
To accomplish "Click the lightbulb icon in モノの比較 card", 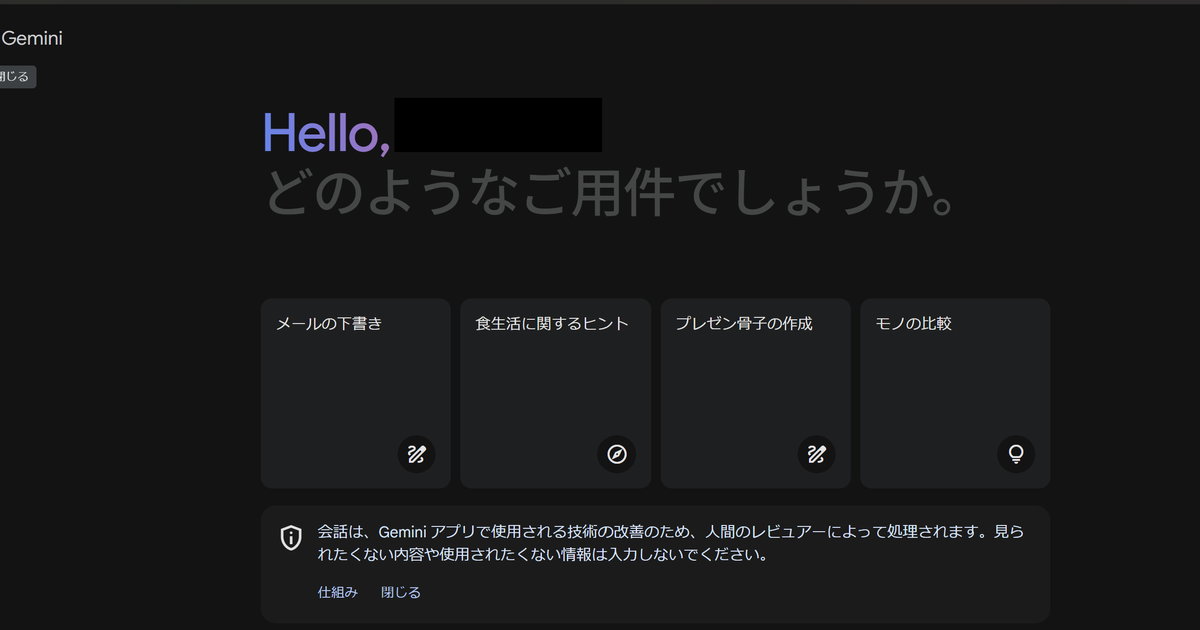I will (1016, 454).
